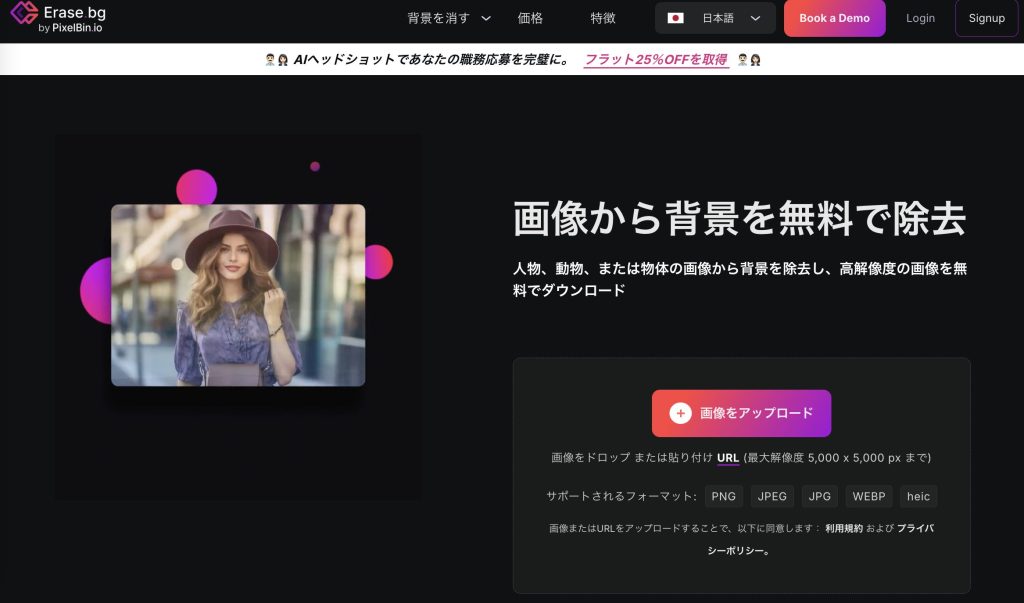Click the plus icon on upload button
This screenshot has width=1024, height=603.
point(680,413)
